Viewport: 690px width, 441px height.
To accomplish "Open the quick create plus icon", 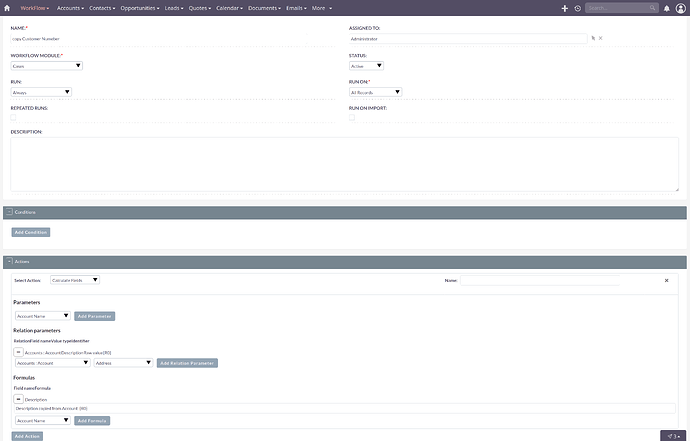I will click(565, 8).
